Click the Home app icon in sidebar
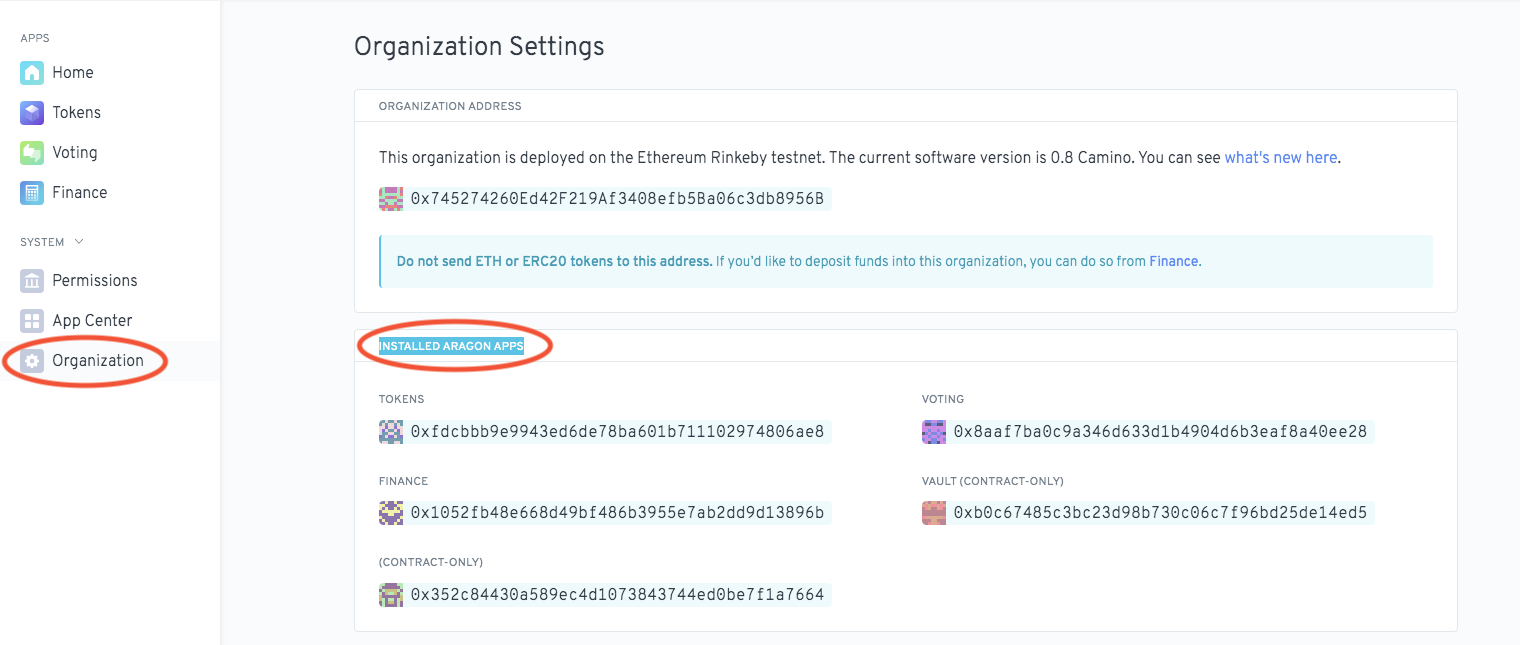The image size is (1520, 645). [32, 73]
